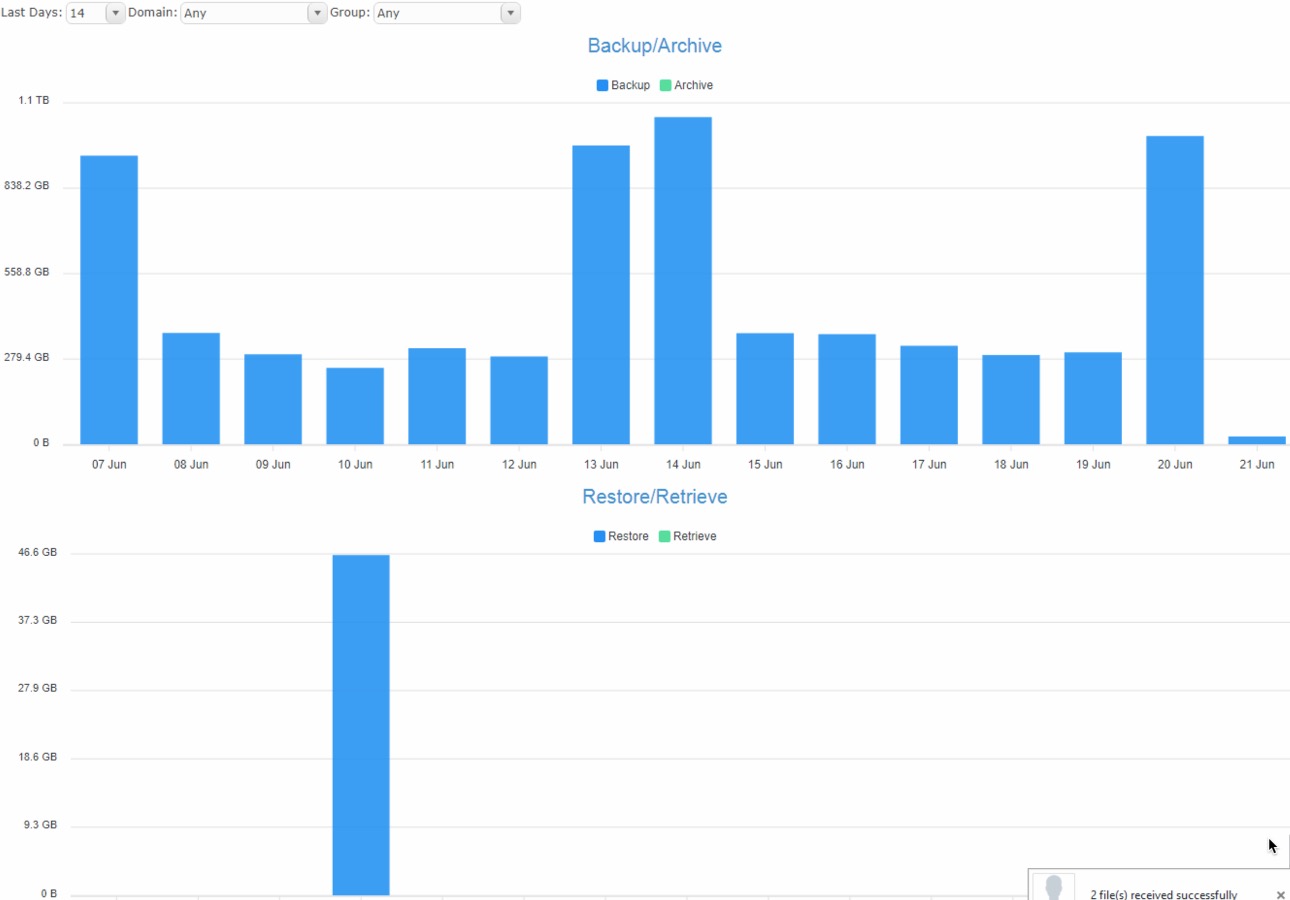
Task: Click the blue Backup legend swatch
Action: (602, 85)
